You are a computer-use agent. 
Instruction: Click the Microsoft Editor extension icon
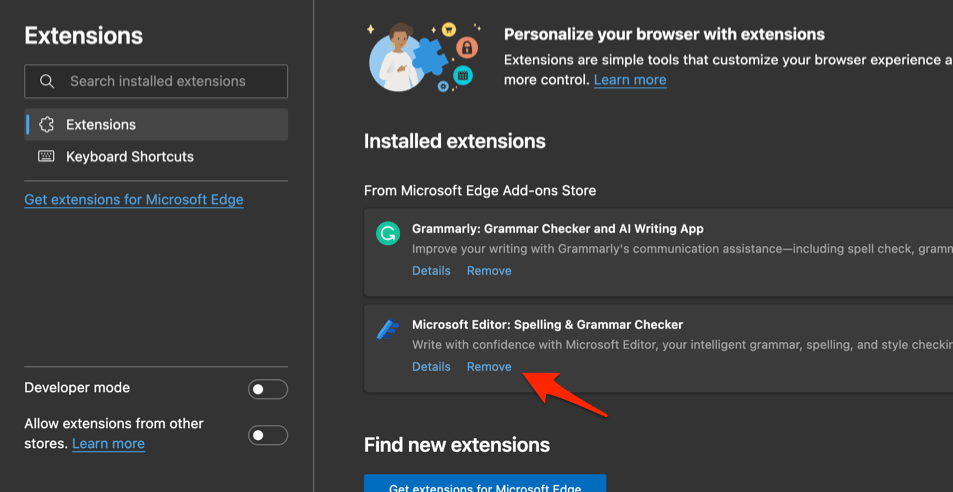(x=388, y=329)
